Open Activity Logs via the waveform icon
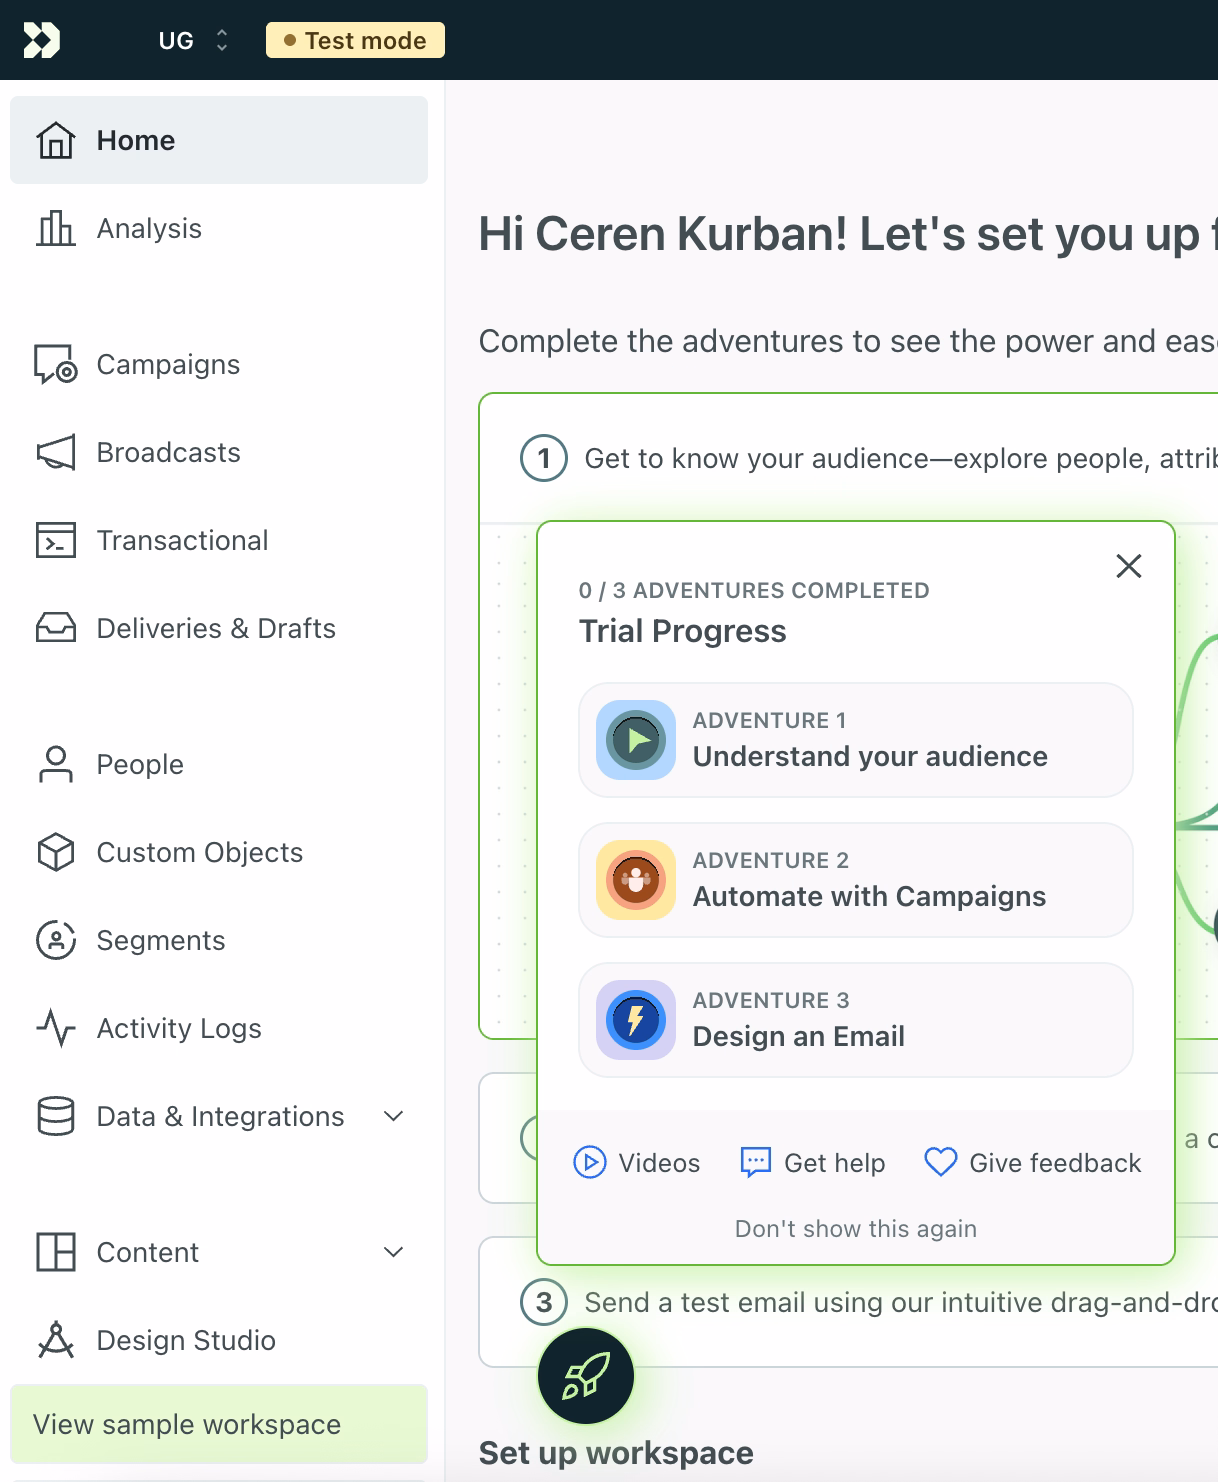The image size is (1218, 1482). point(57,1028)
